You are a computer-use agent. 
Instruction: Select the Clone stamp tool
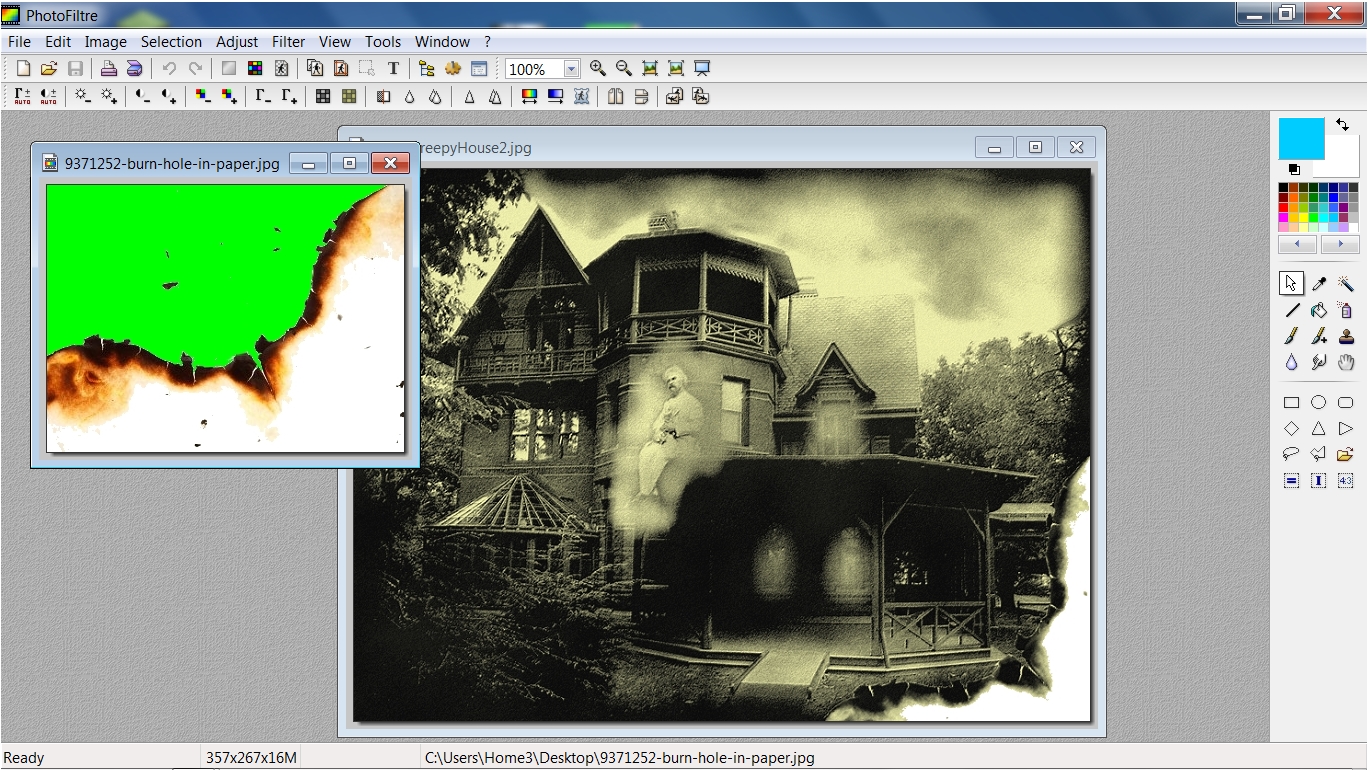click(x=1346, y=336)
